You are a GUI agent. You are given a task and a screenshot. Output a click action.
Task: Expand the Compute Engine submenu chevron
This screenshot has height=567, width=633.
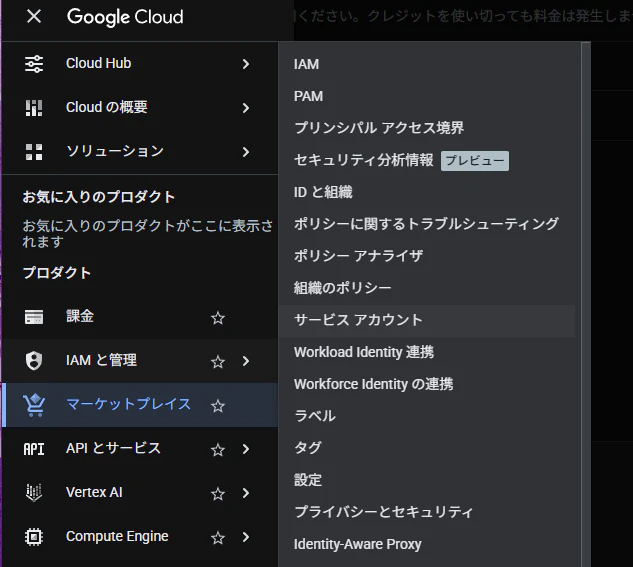245,537
